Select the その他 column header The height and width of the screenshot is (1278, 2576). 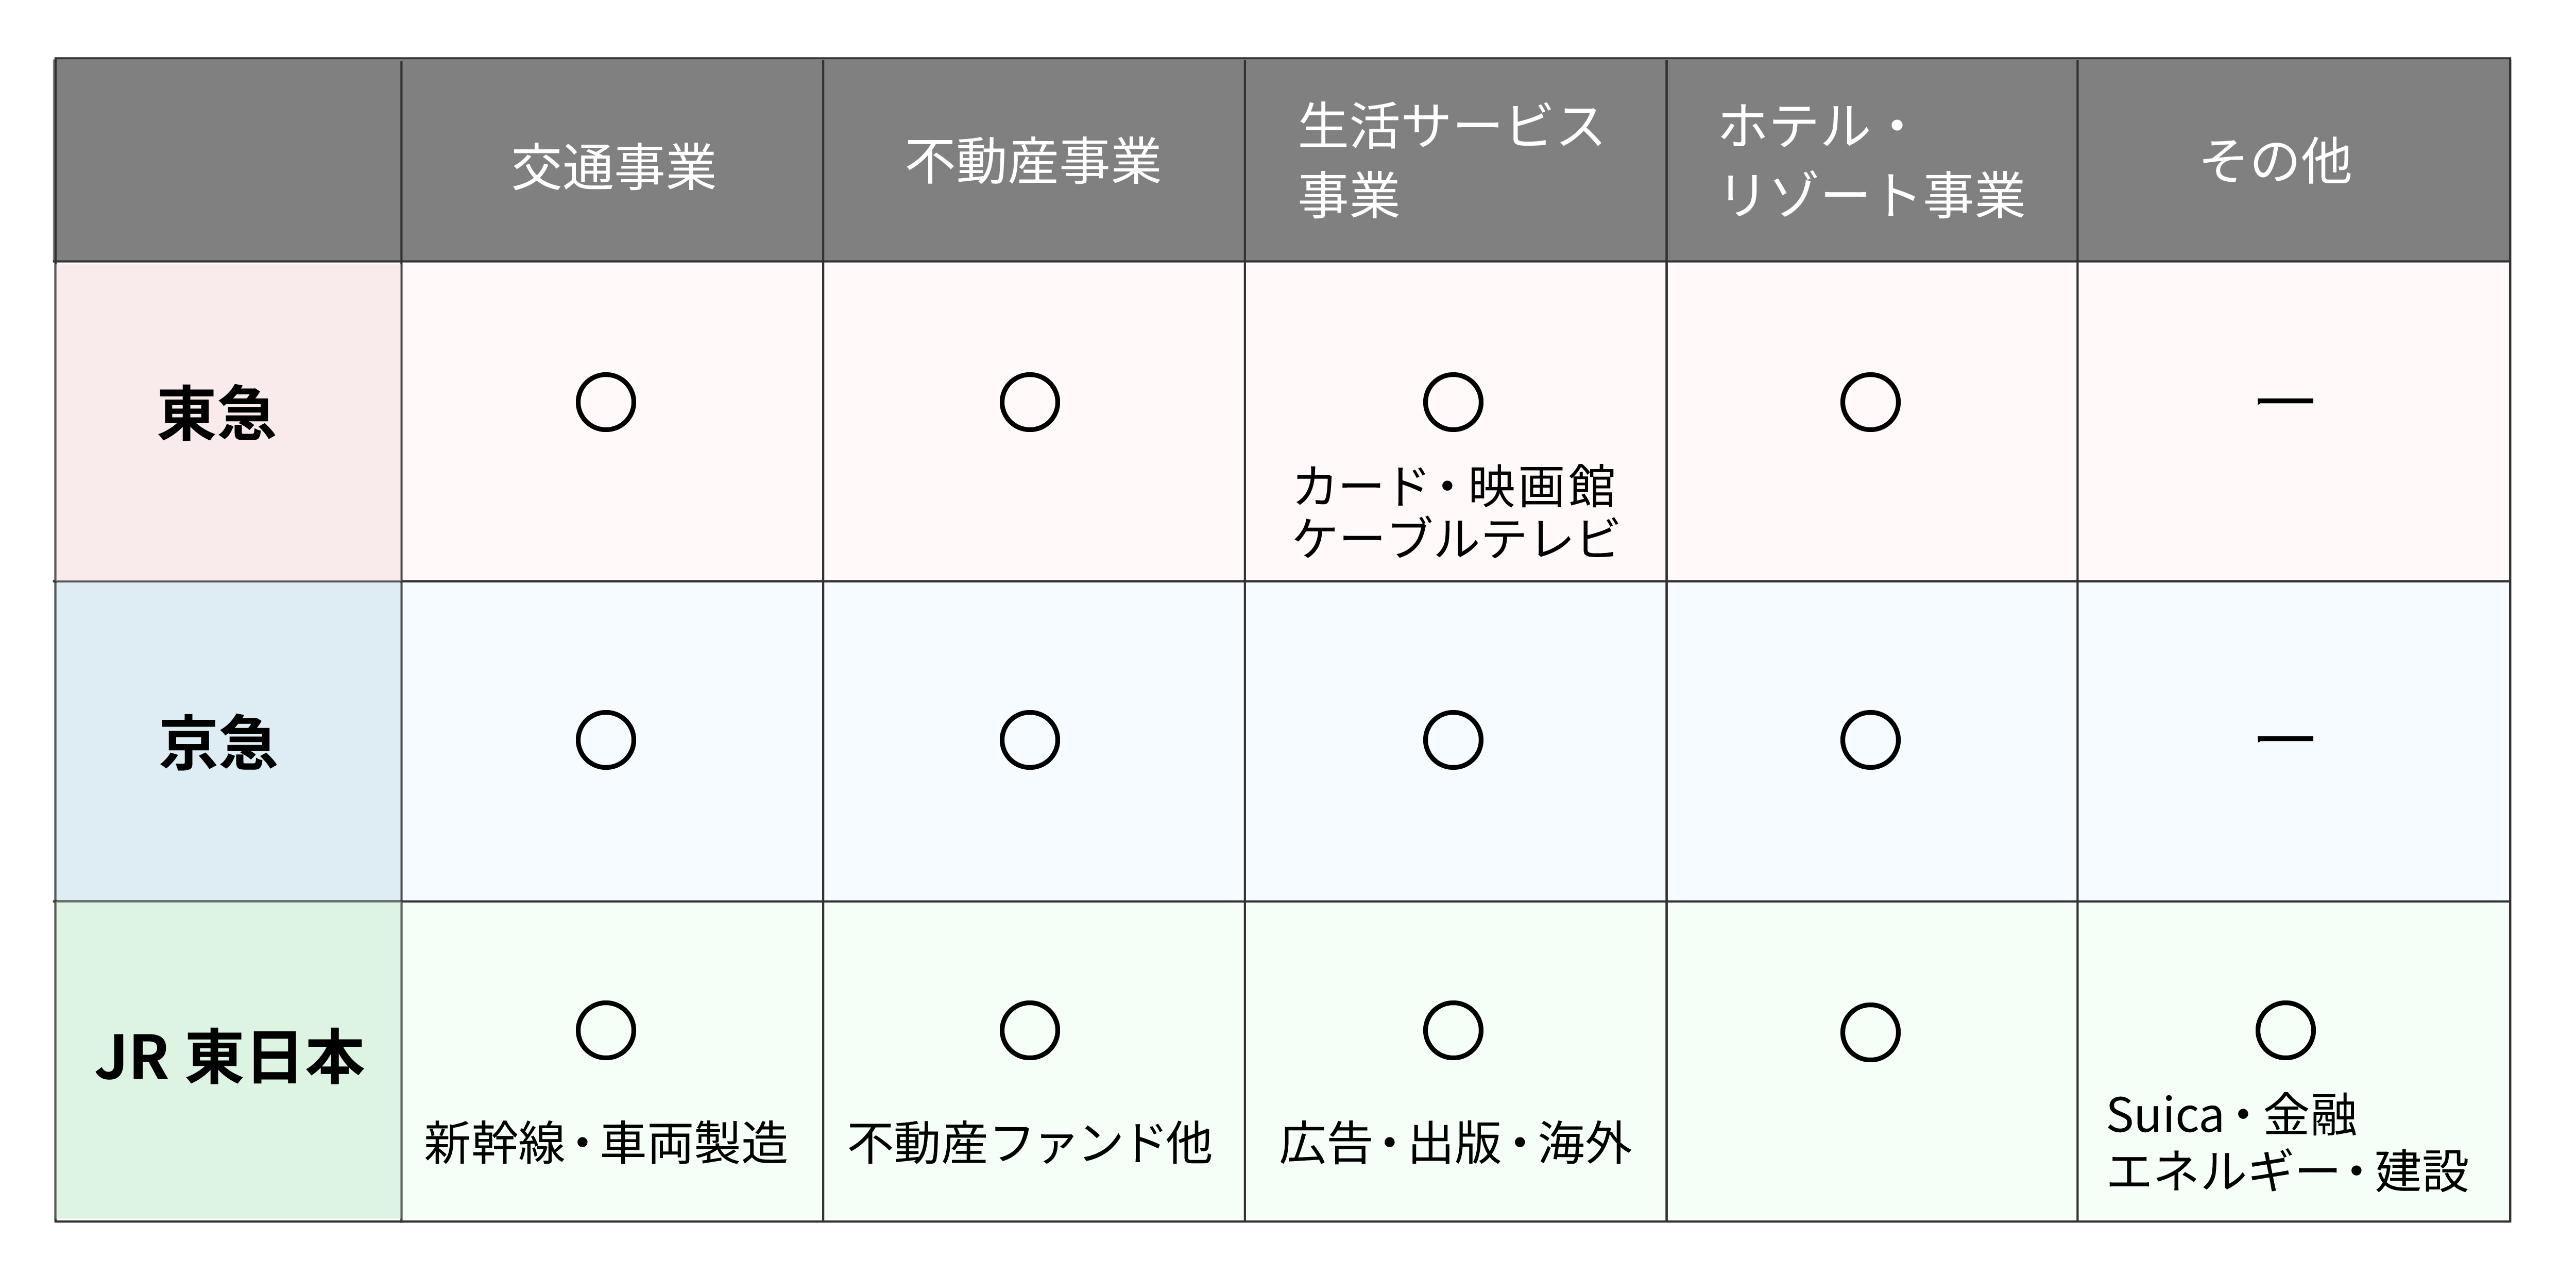tap(2276, 161)
